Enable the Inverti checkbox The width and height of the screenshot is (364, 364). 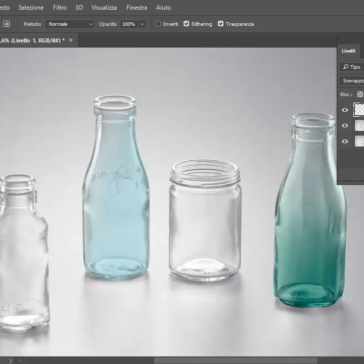pyautogui.click(x=158, y=24)
